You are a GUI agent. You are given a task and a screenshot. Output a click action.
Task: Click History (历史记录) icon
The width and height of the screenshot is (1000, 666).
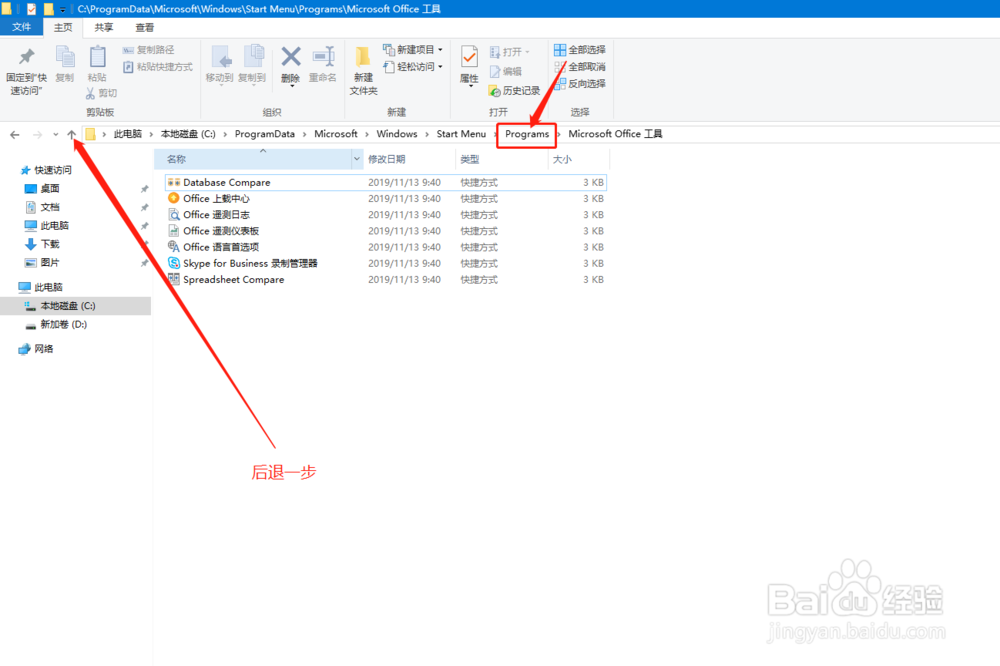[x=494, y=91]
